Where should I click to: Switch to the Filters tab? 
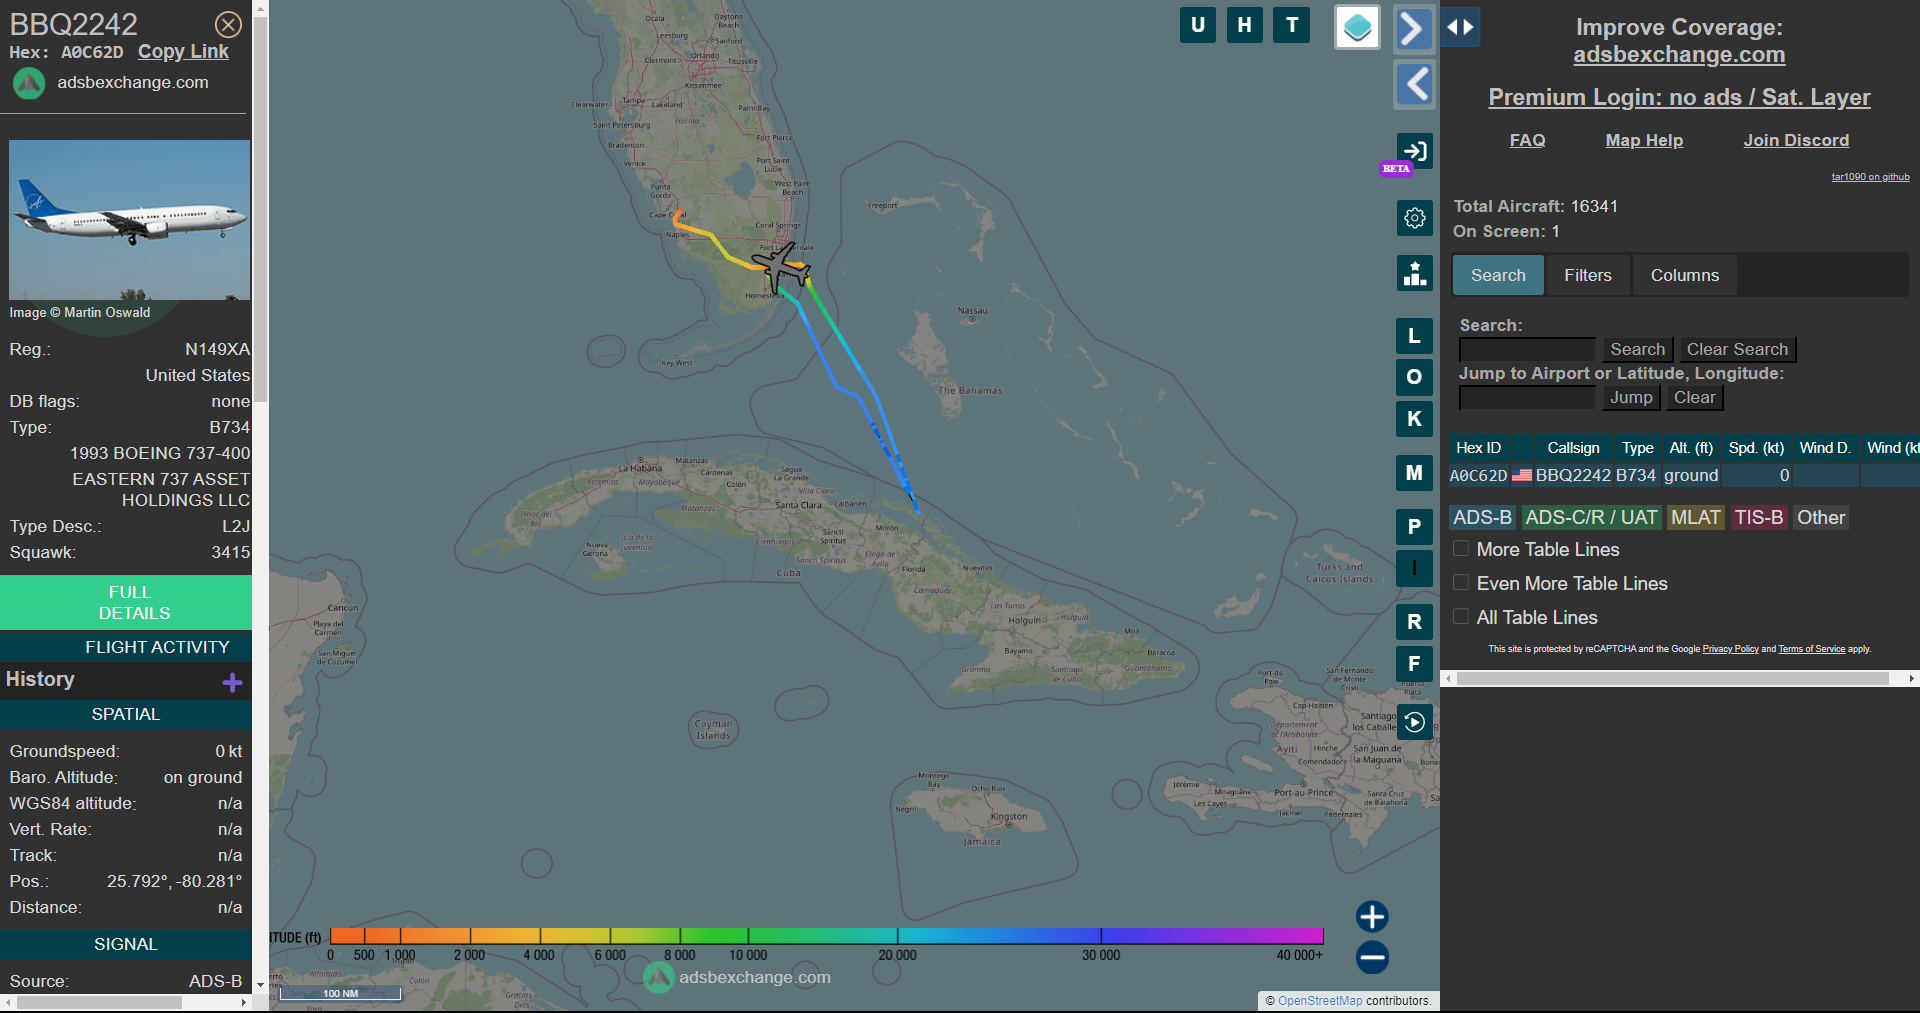pos(1588,275)
